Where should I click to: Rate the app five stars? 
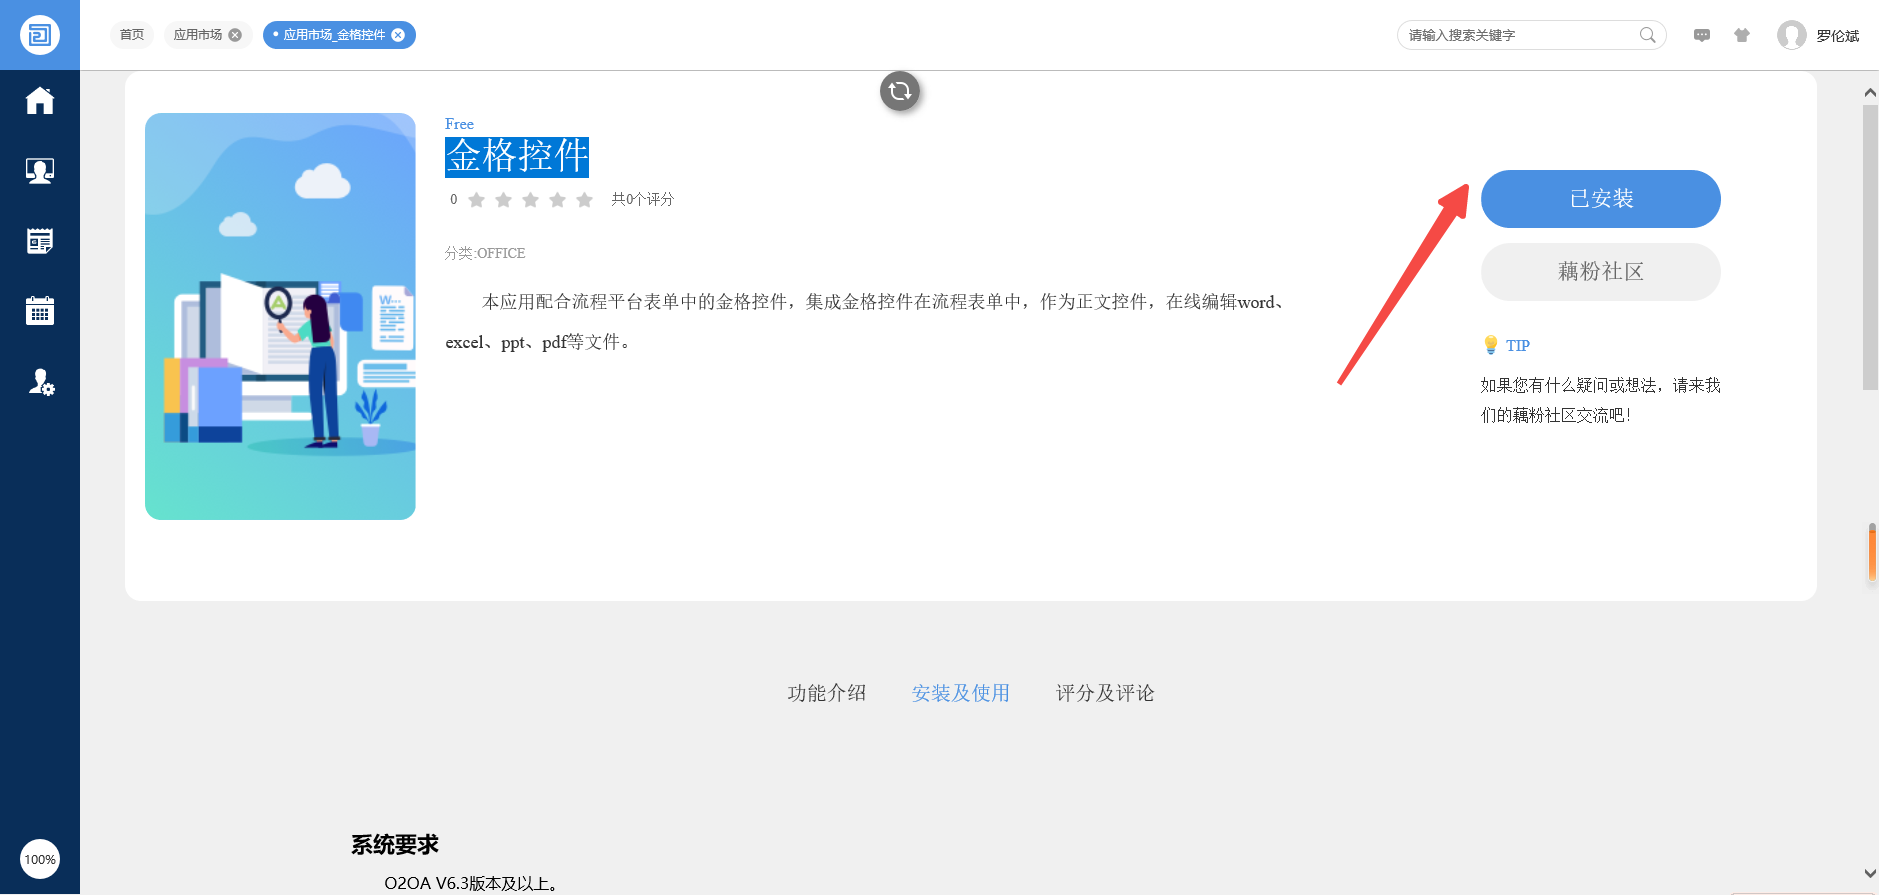click(585, 200)
